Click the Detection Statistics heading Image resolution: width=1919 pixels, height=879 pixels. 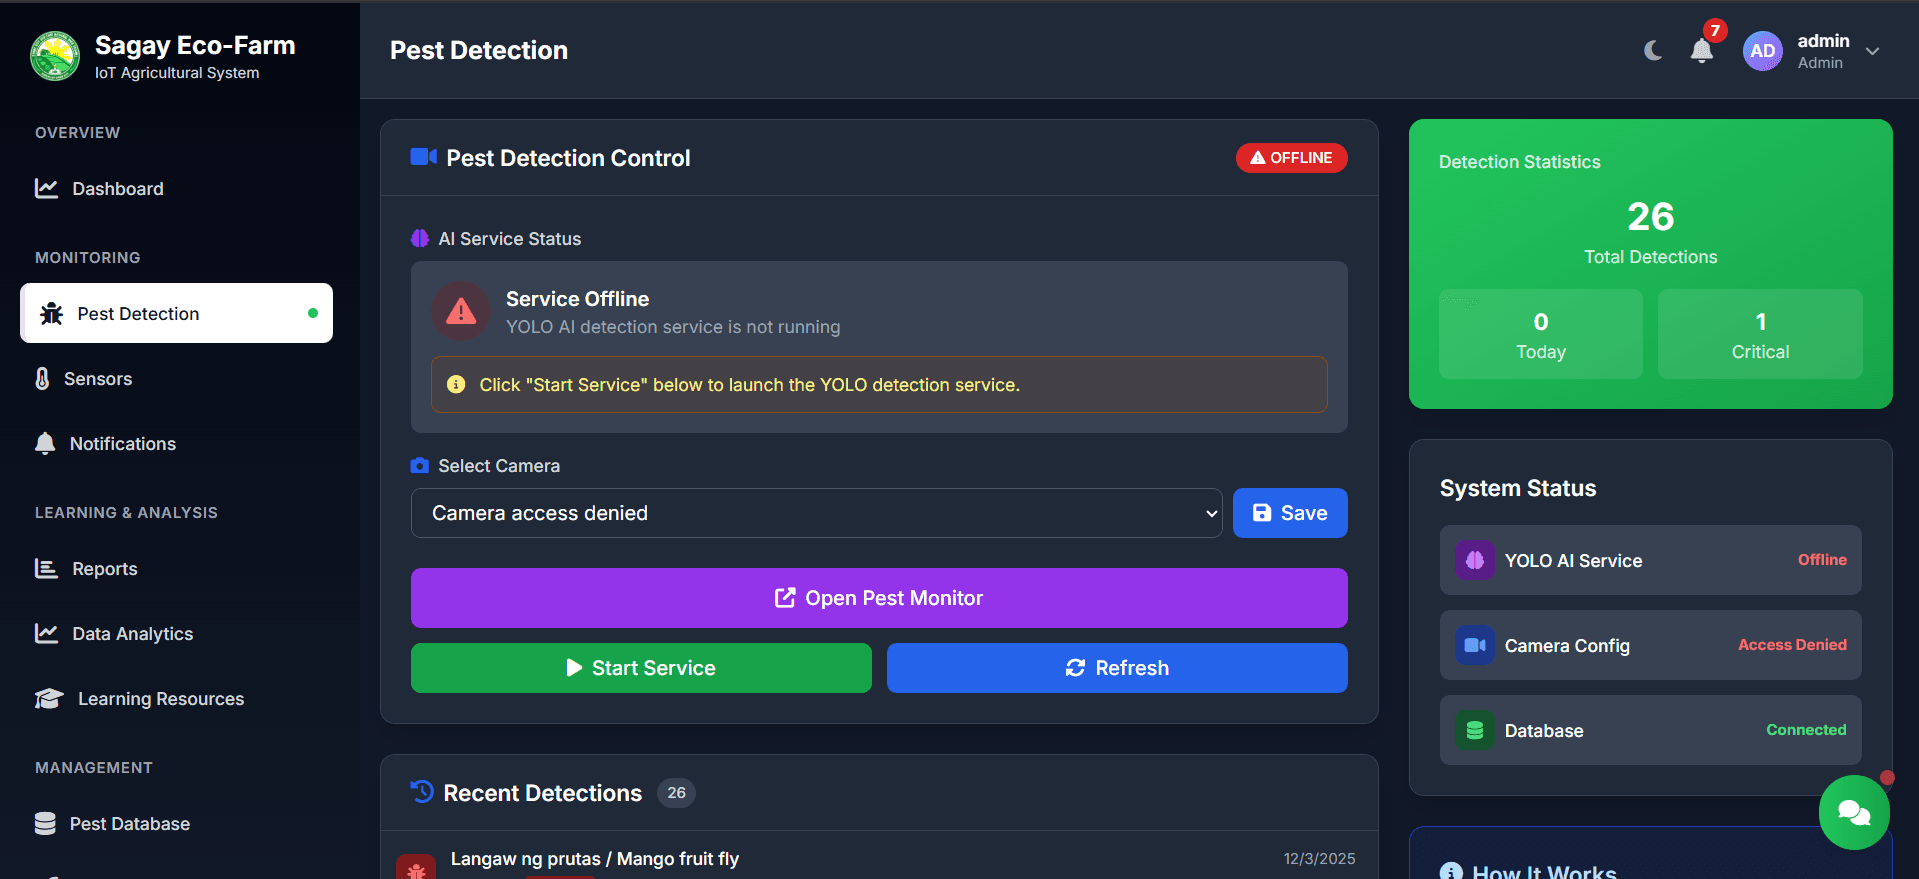(x=1519, y=162)
